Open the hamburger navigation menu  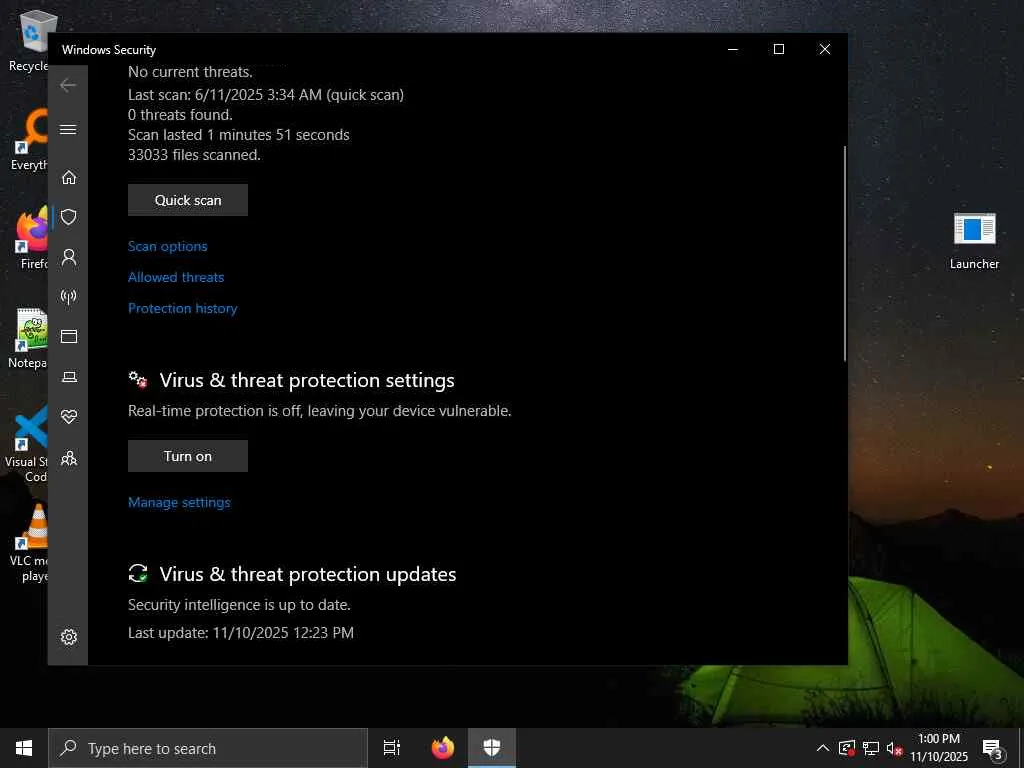tap(68, 129)
